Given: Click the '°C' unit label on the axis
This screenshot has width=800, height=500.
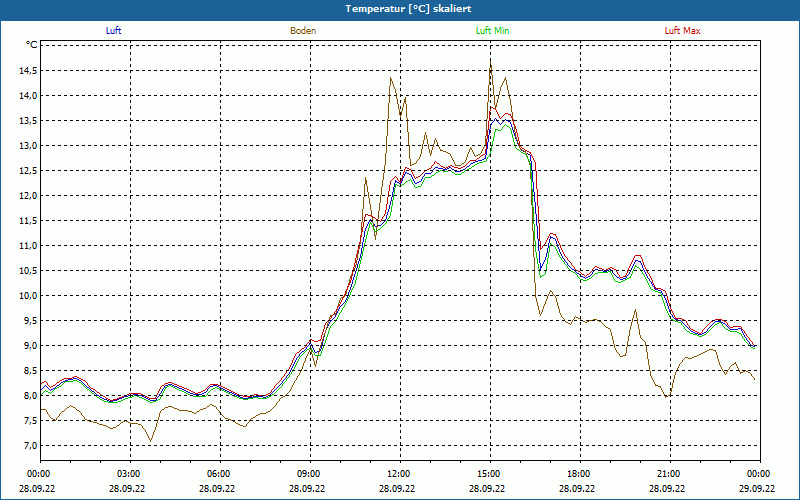Looking at the screenshot, I should click(32, 45).
